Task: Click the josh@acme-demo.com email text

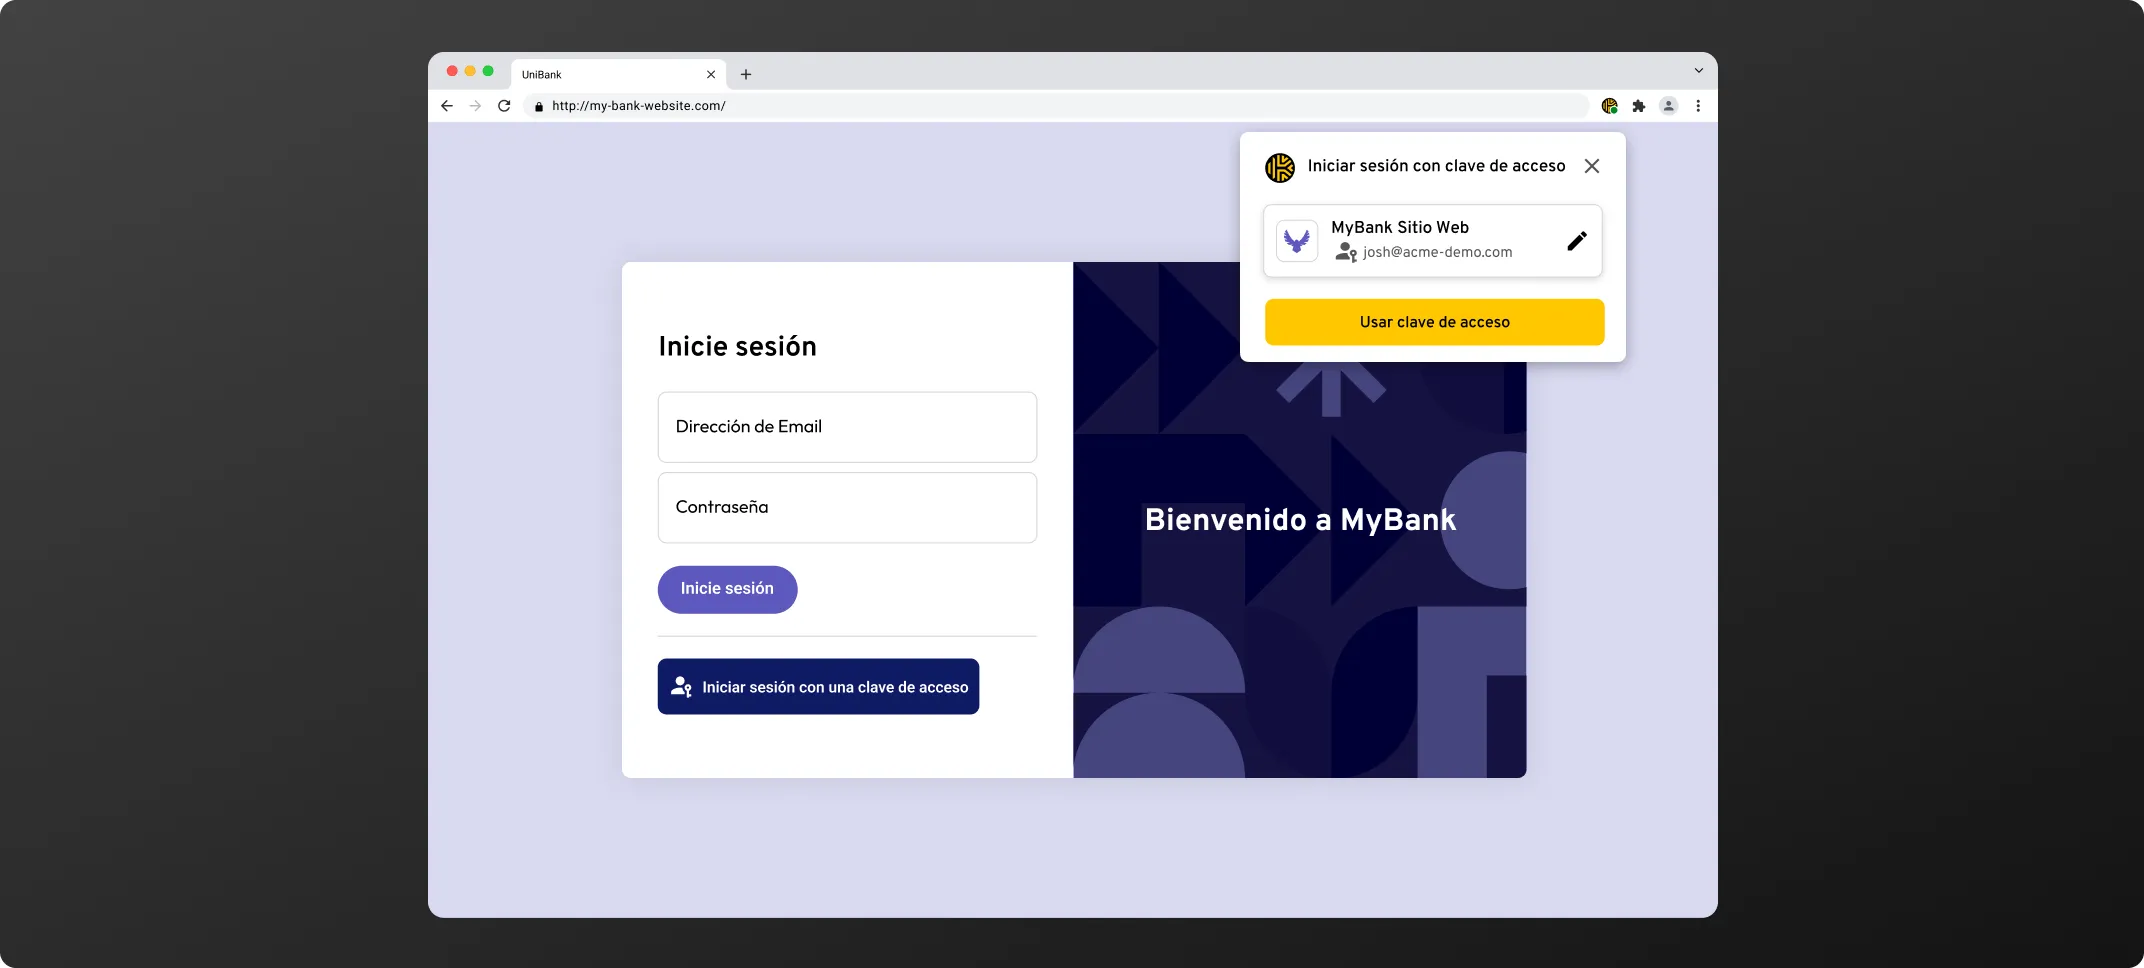Action: (1437, 252)
